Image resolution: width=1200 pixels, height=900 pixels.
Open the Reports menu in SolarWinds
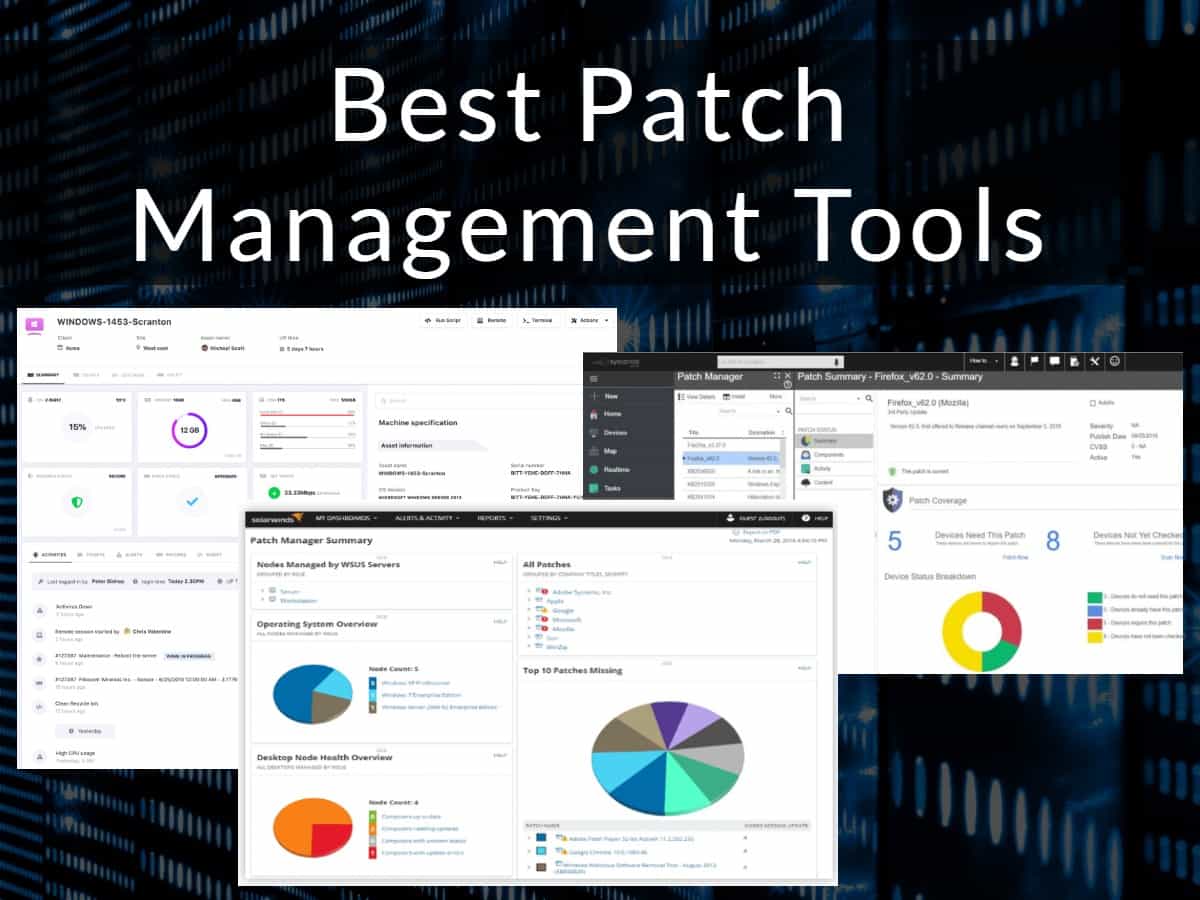[x=495, y=518]
